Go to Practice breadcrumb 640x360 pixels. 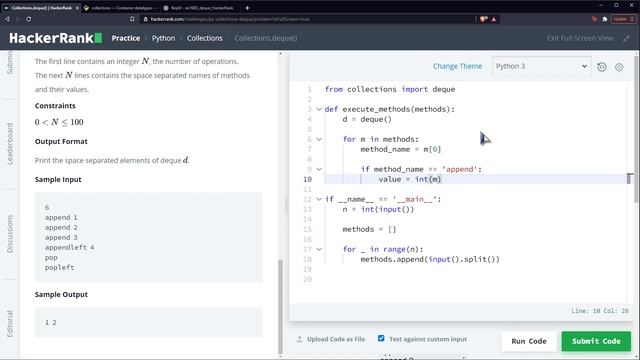pyautogui.click(x=126, y=38)
